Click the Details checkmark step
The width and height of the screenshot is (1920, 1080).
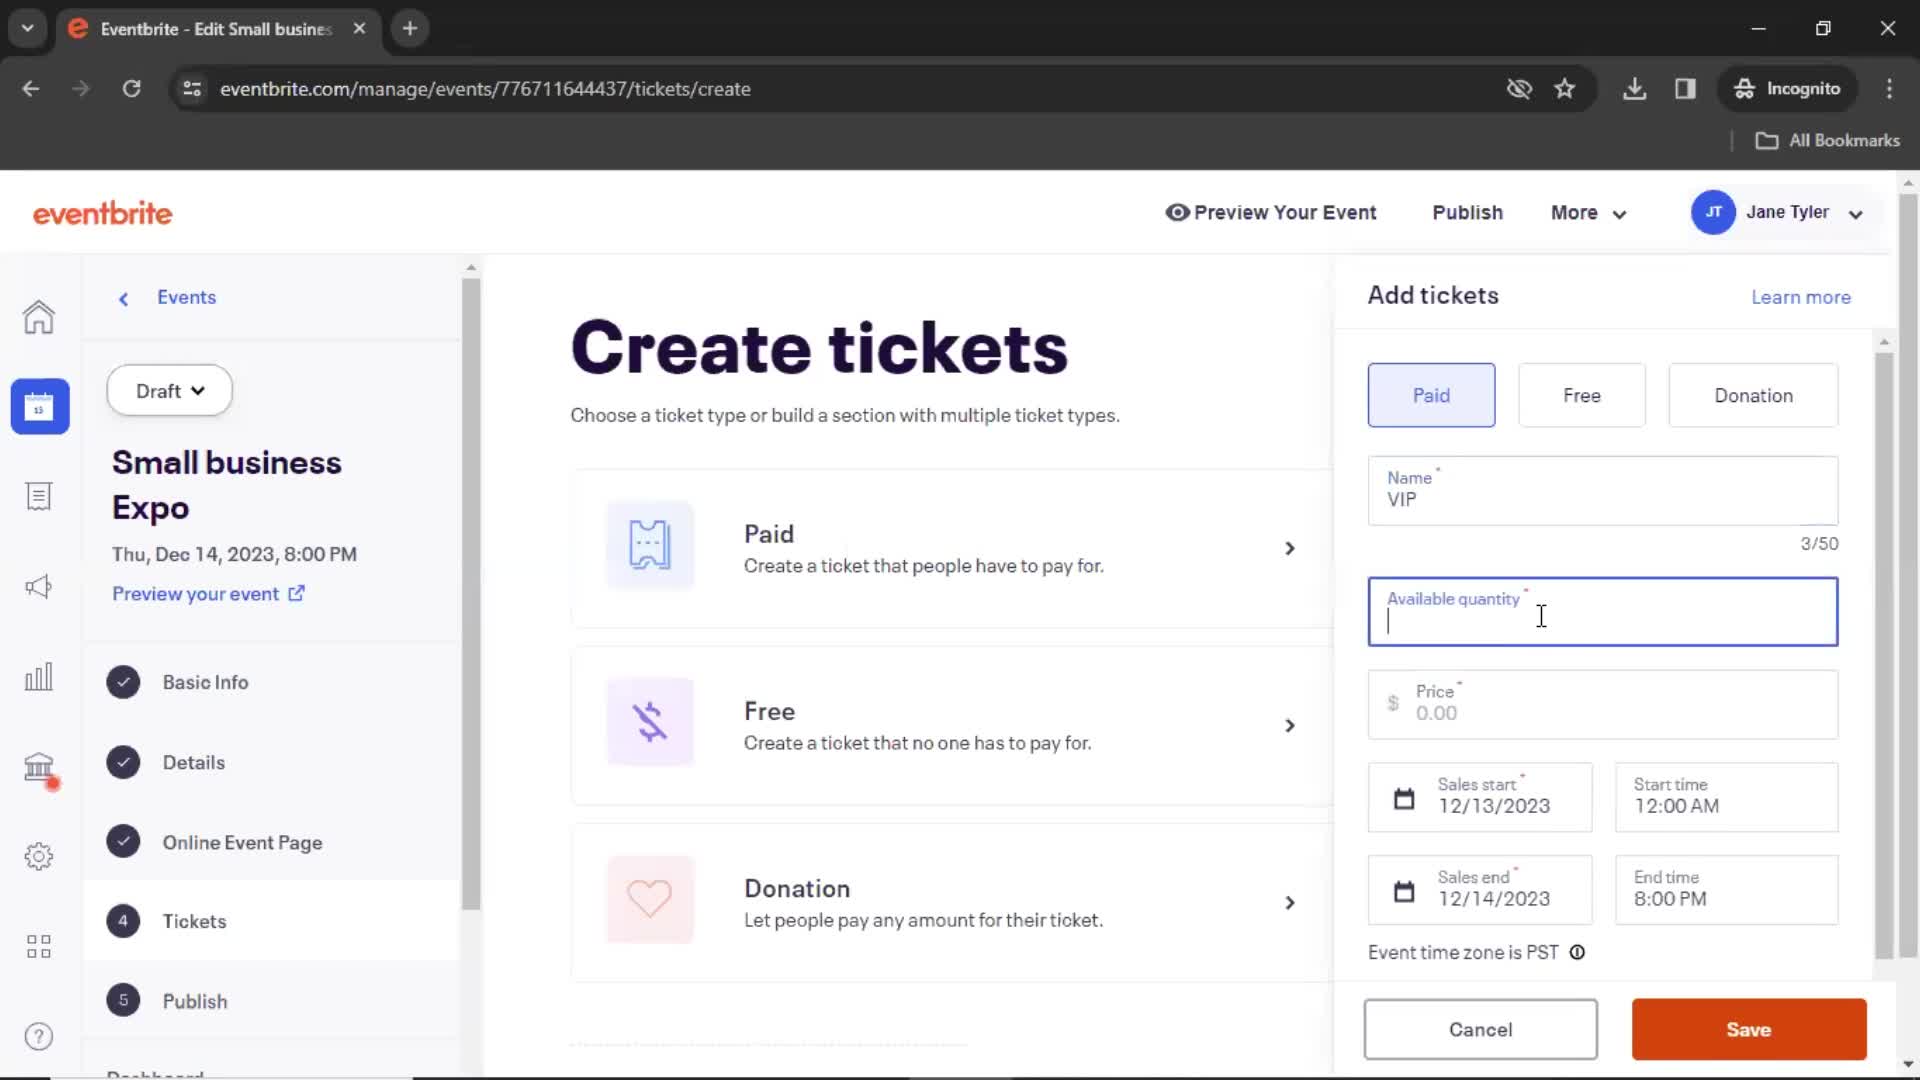(123, 761)
